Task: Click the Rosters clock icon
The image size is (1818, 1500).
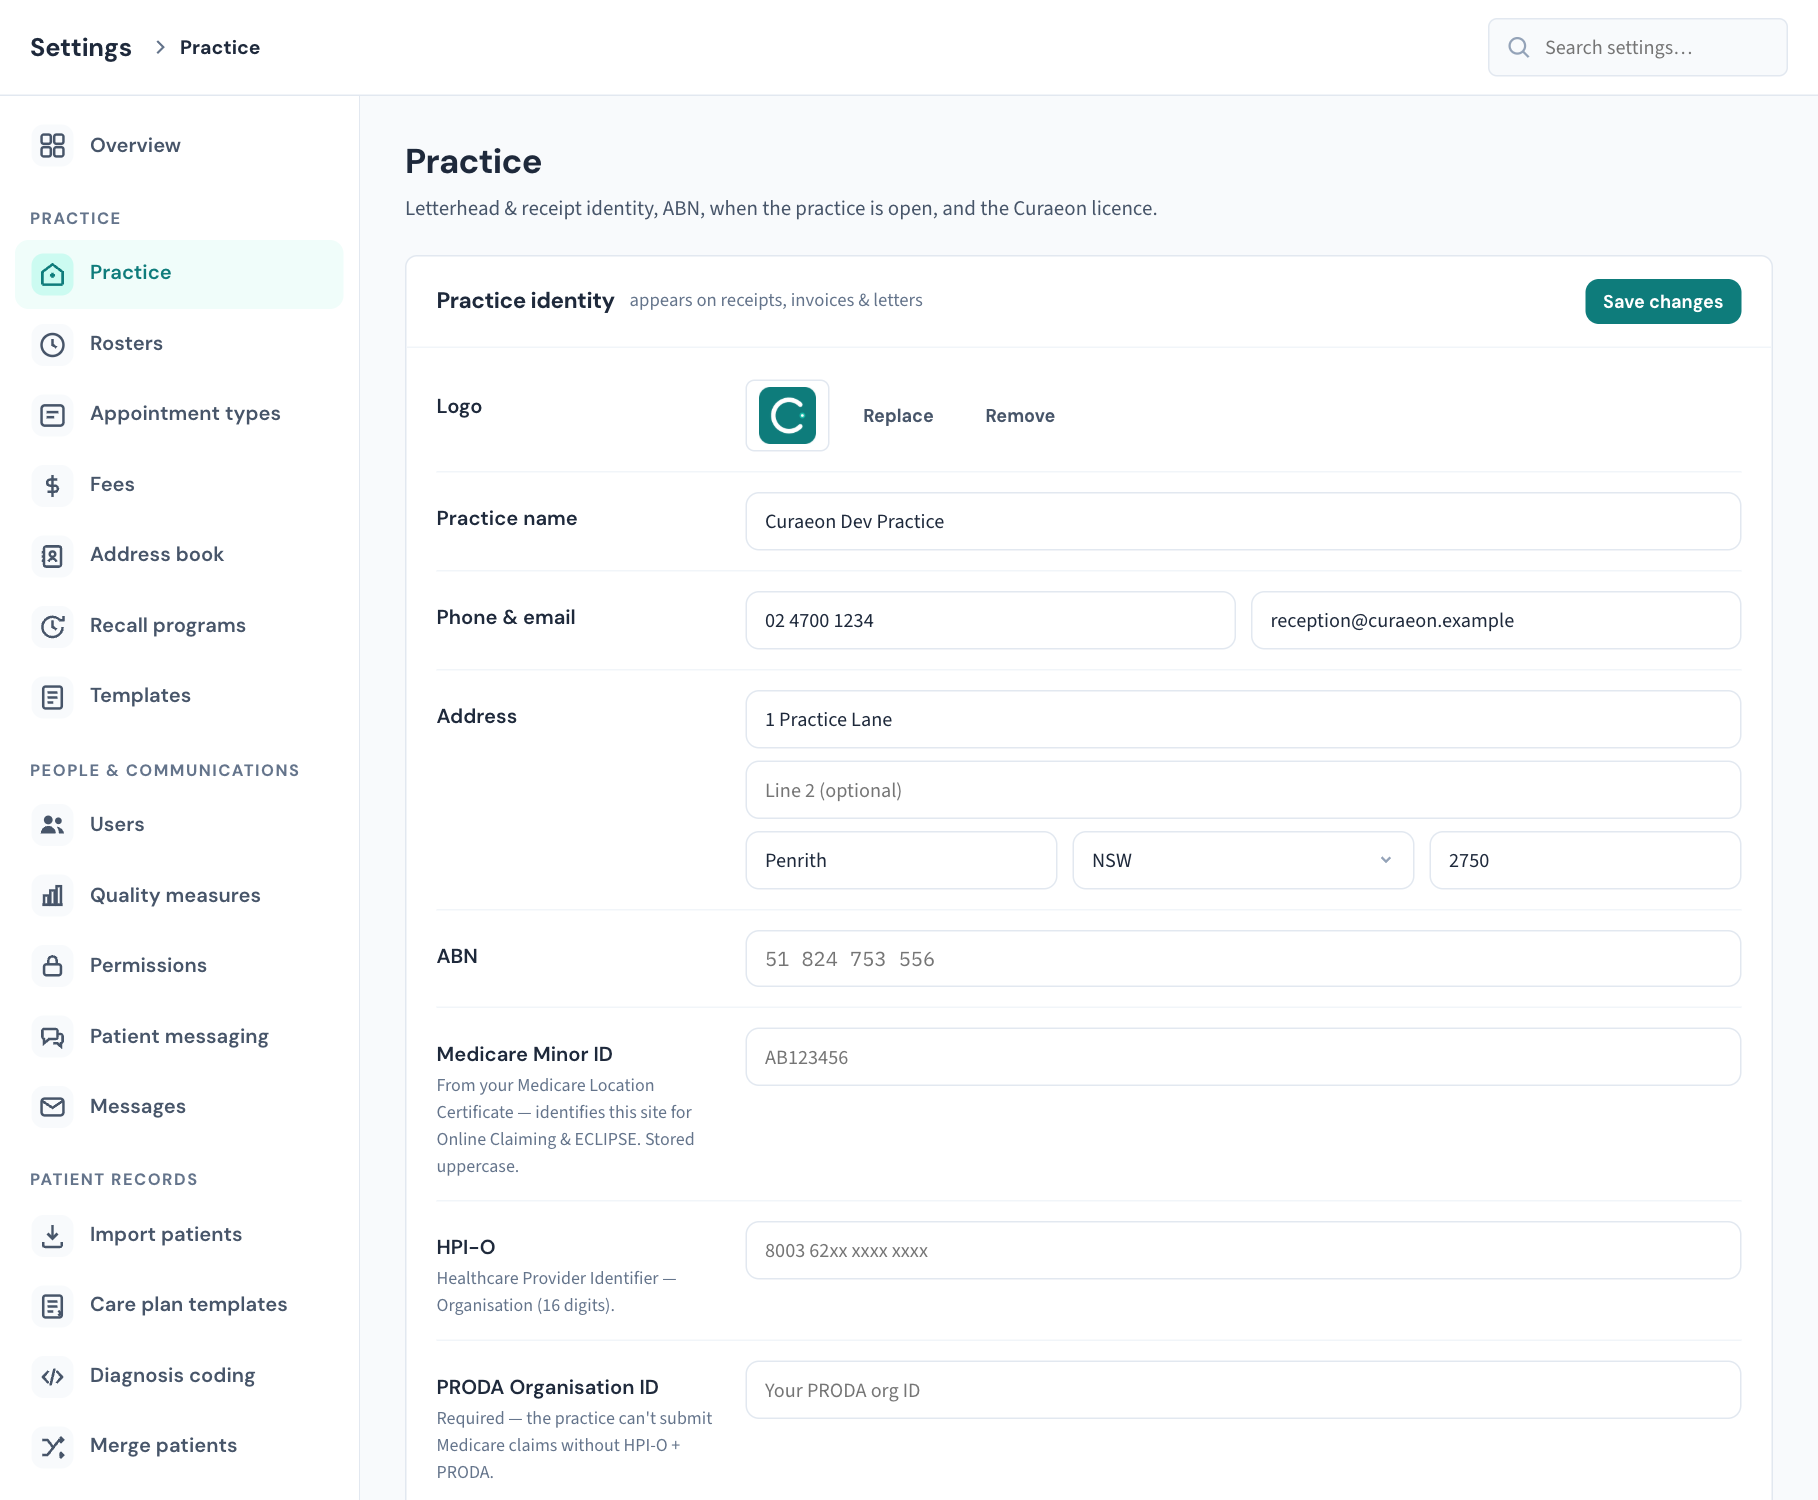Action: click(x=52, y=344)
